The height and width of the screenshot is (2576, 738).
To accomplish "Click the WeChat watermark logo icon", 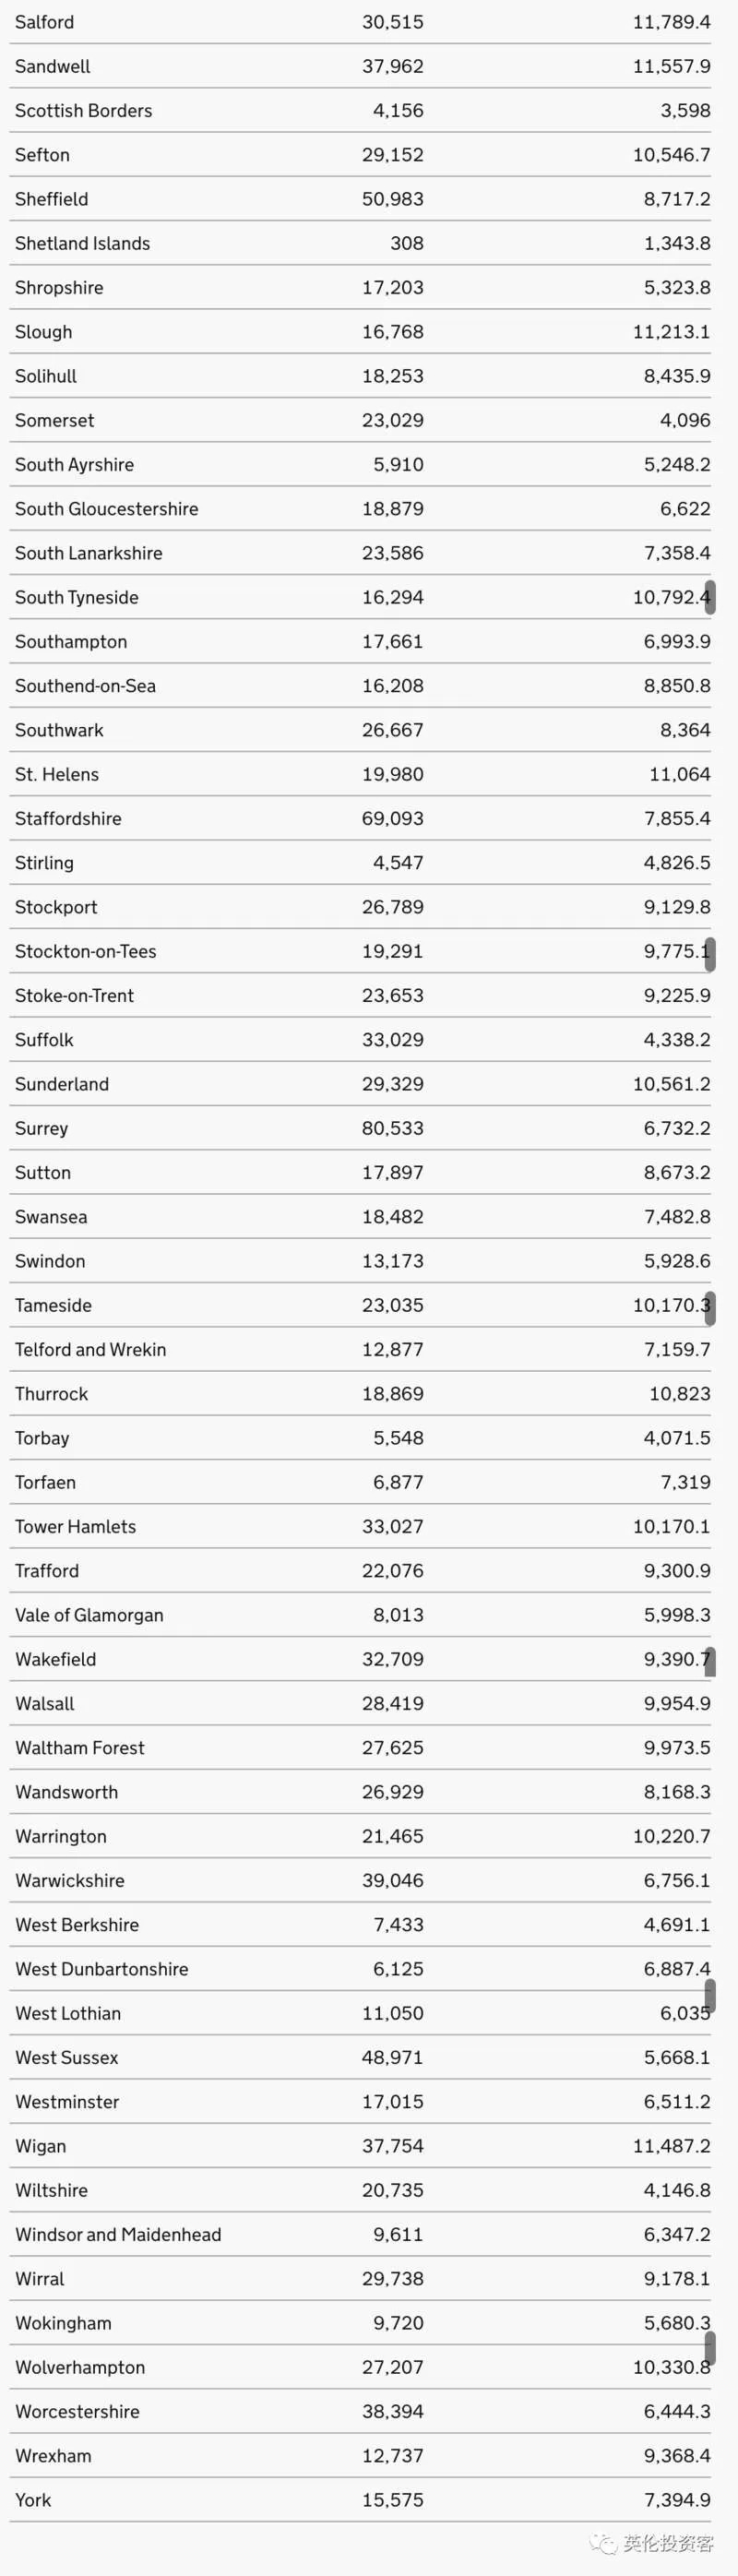I will coord(603,2541).
